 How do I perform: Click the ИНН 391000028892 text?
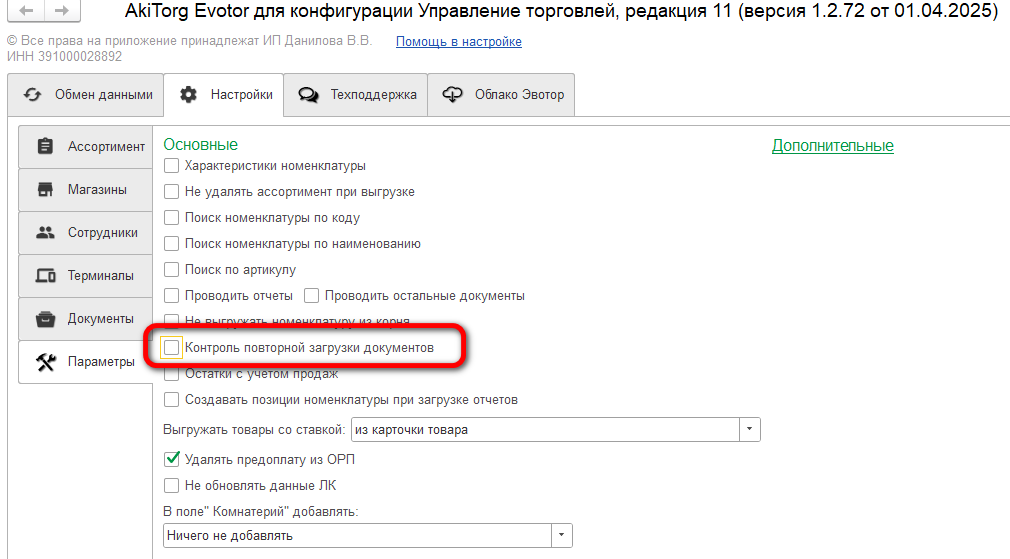tap(64, 56)
